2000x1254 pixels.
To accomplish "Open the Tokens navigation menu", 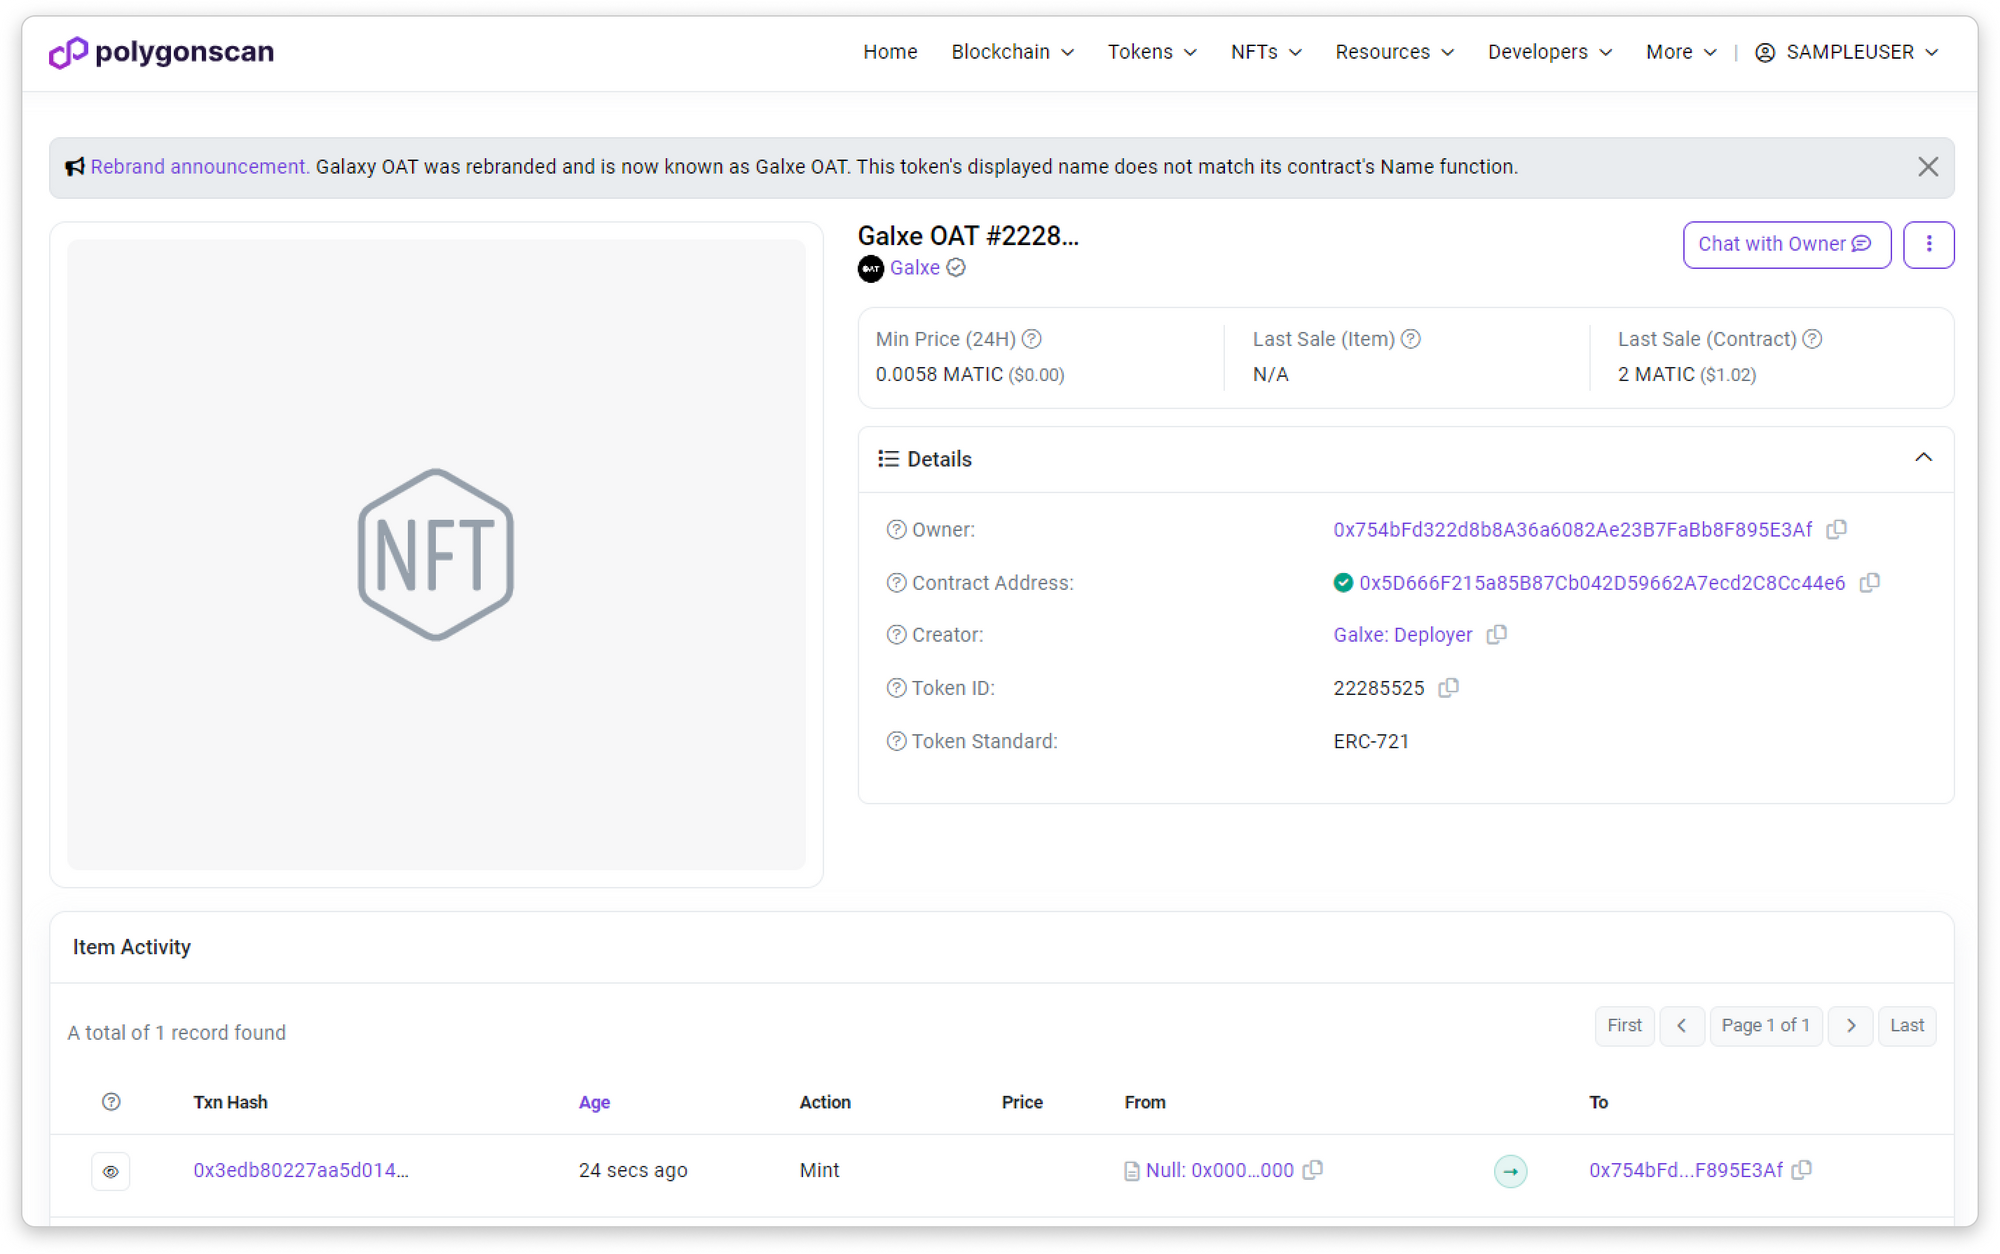I will tap(1151, 52).
